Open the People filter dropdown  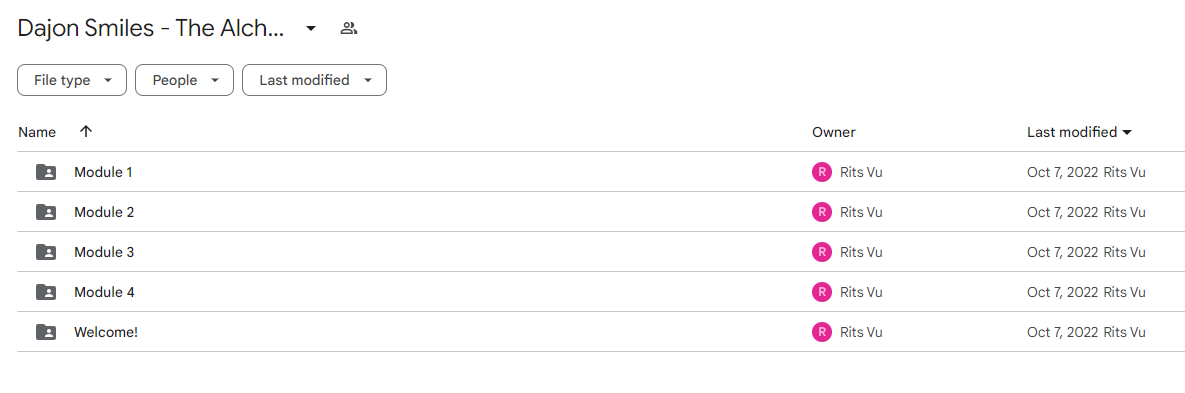pyautogui.click(x=184, y=80)
